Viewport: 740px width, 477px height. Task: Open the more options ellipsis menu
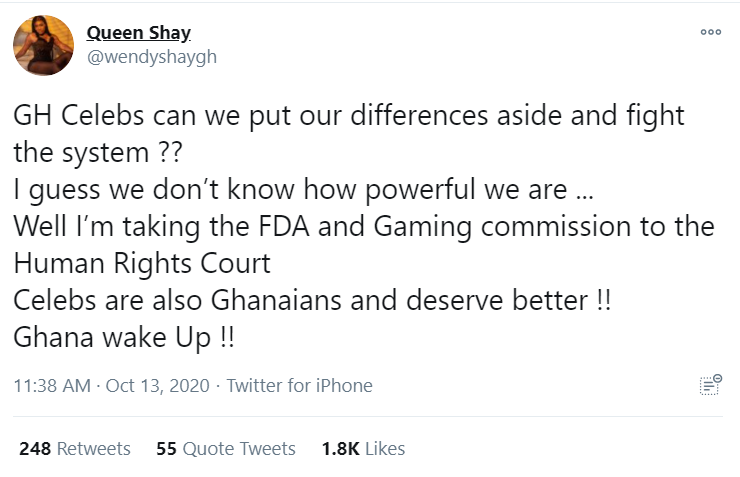coord(710,32)
